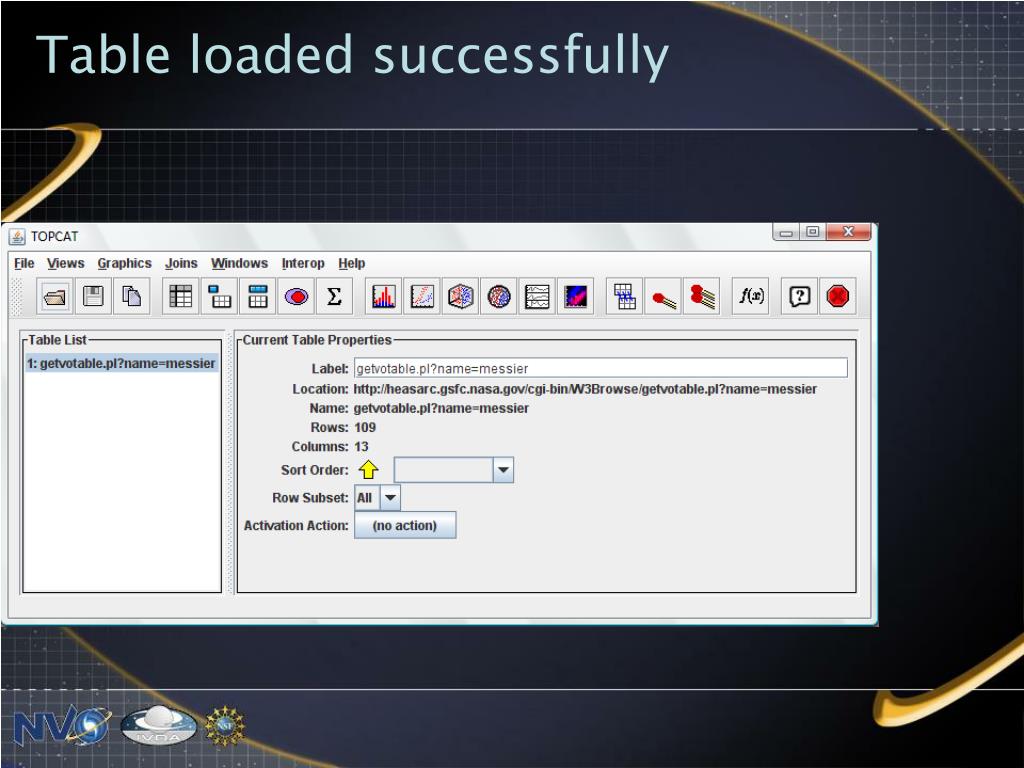Click the (no action) Activation Action button
The width and height of the screenshot is (1024, 768).
[405, 525]
